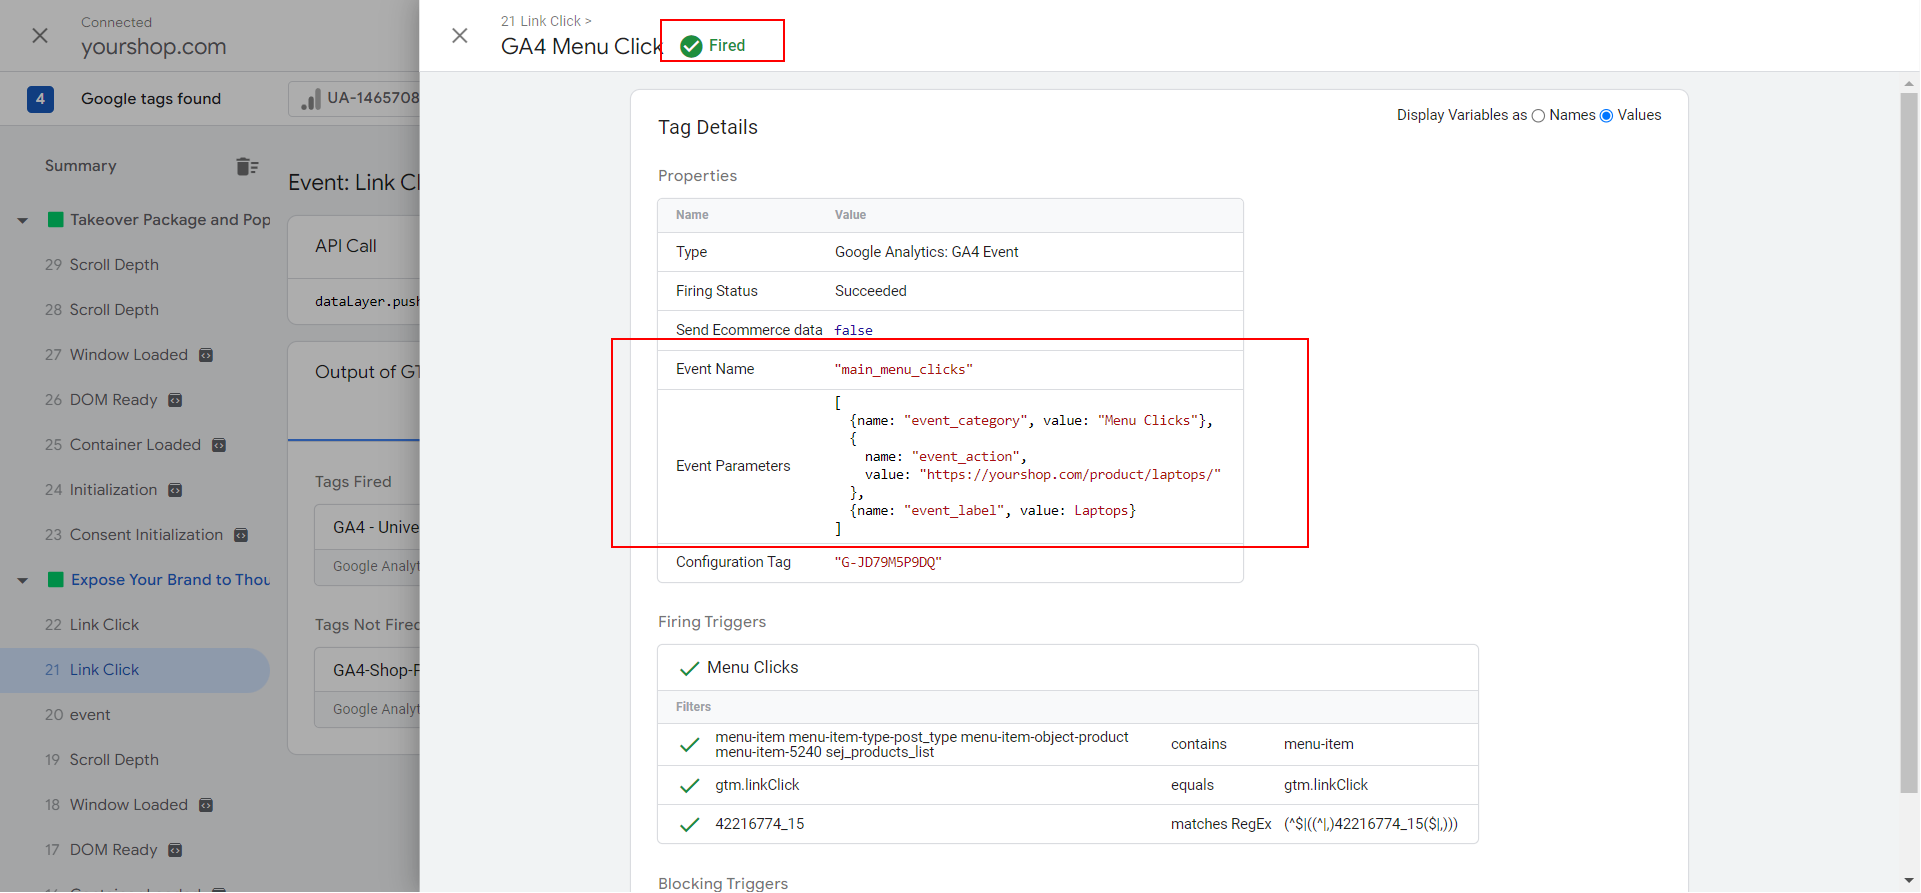
Task: Select Names for variable display
Action: [1538, 116]
